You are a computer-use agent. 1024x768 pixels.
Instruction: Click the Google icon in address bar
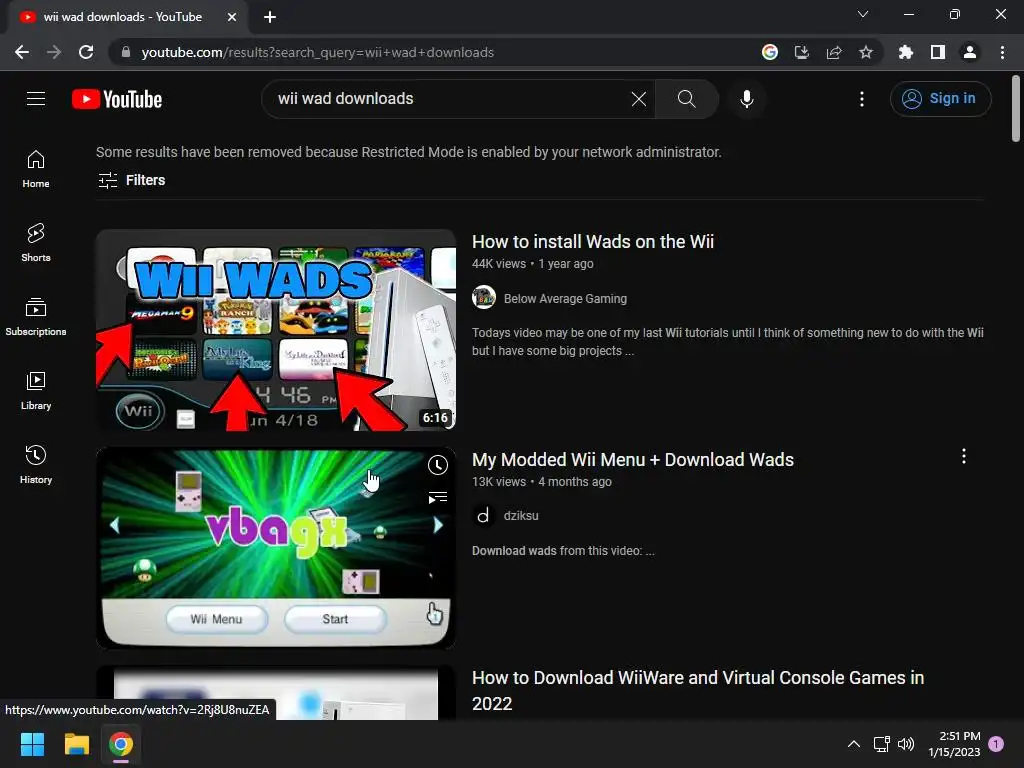point(770,52)
